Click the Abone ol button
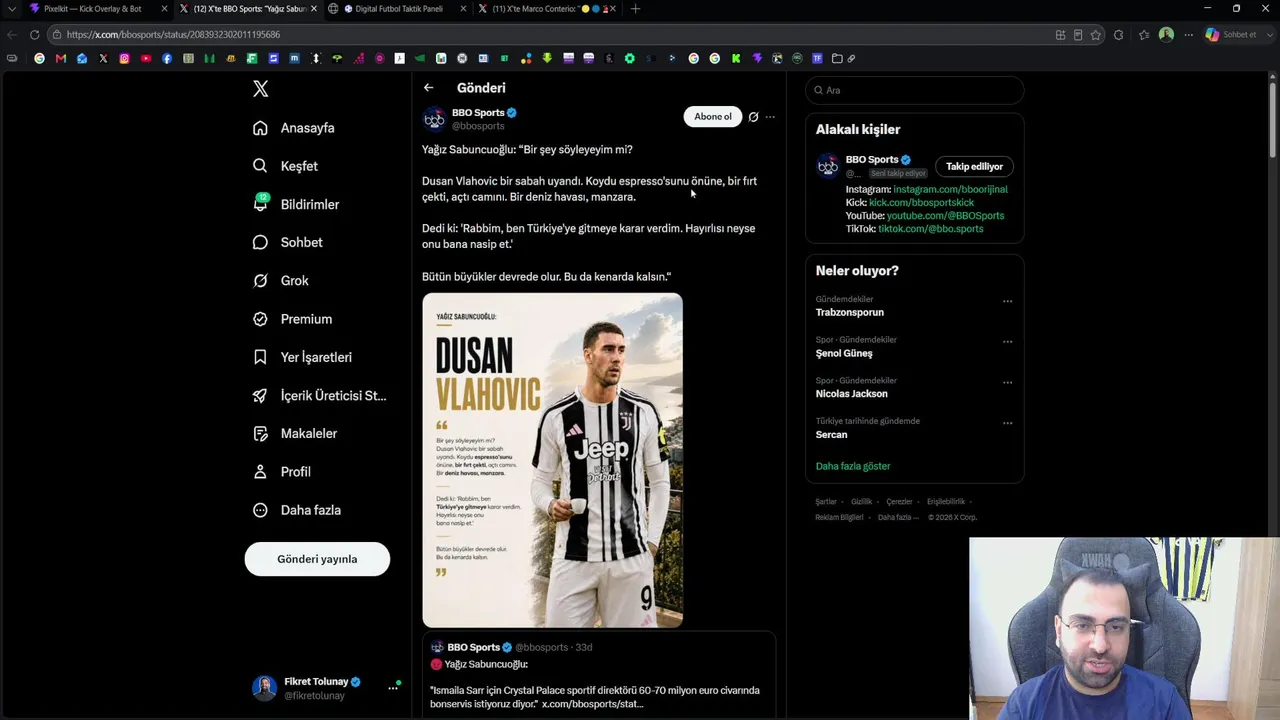Viewport: 1280px width, 720px height. pyautogui.click(x=713, y=117)
